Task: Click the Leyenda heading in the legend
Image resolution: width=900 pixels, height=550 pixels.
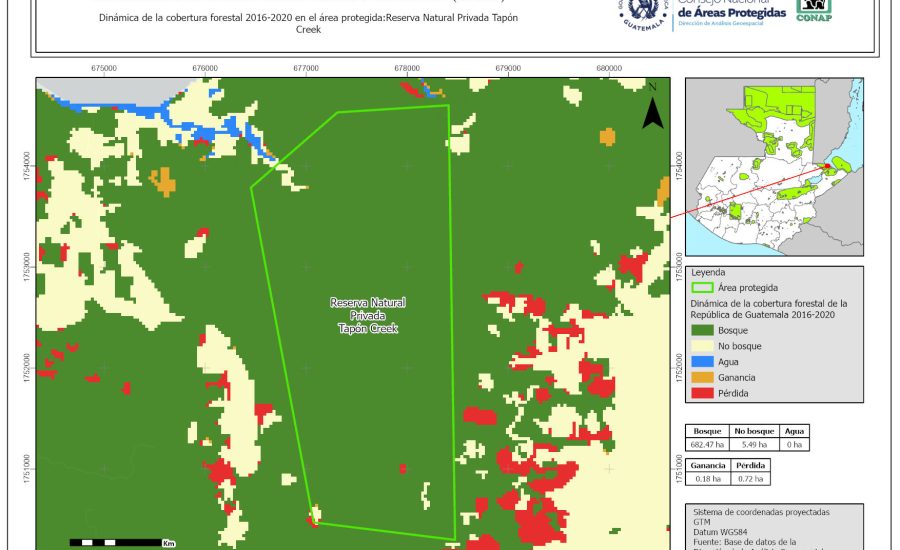Action: click(x=707, y=271)
